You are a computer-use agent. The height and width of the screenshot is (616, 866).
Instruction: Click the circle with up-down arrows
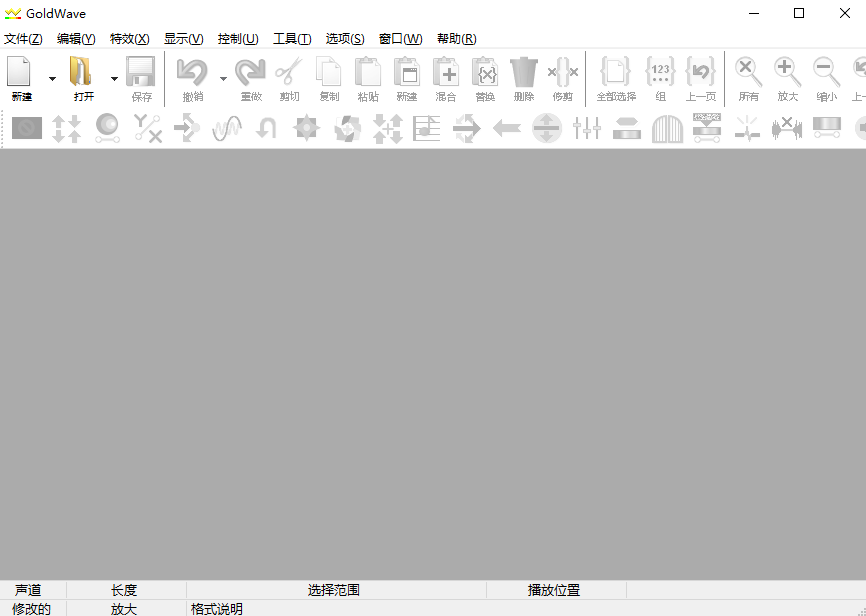[x=547, y=128]
